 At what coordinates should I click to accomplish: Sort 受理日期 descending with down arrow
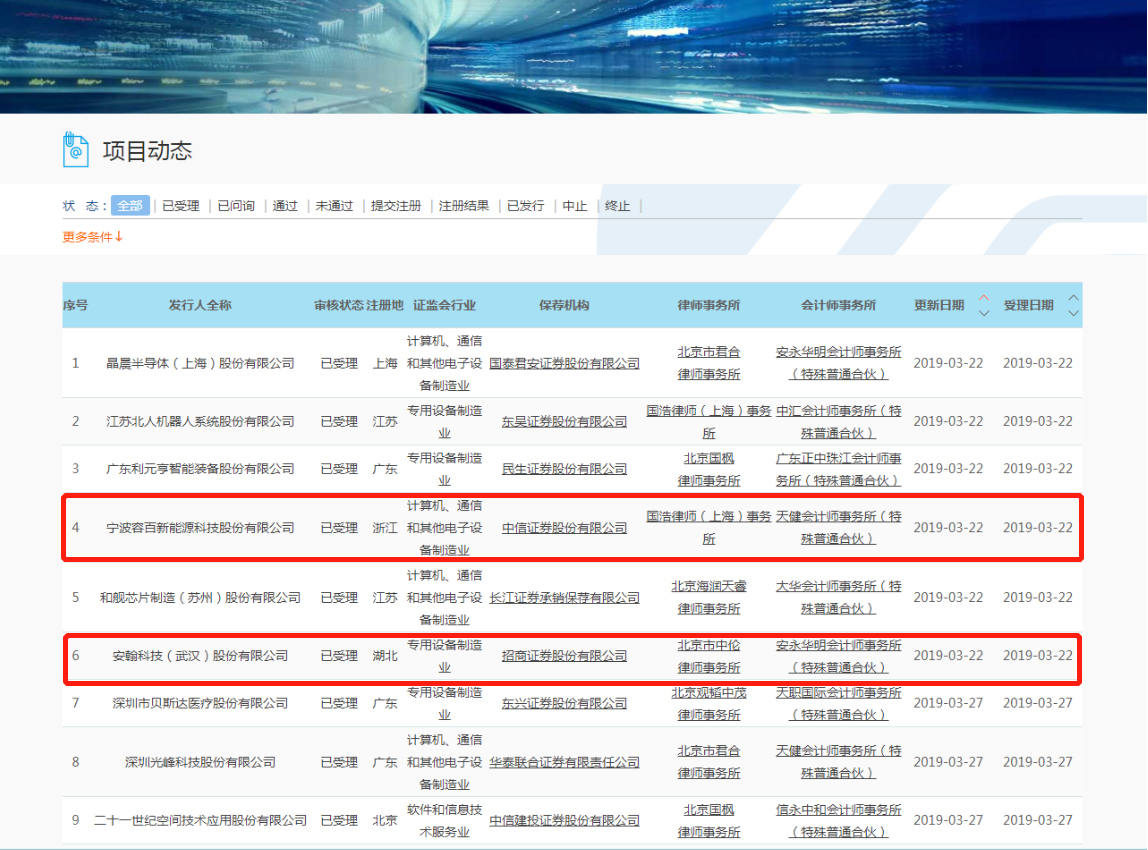[1073, 313]
